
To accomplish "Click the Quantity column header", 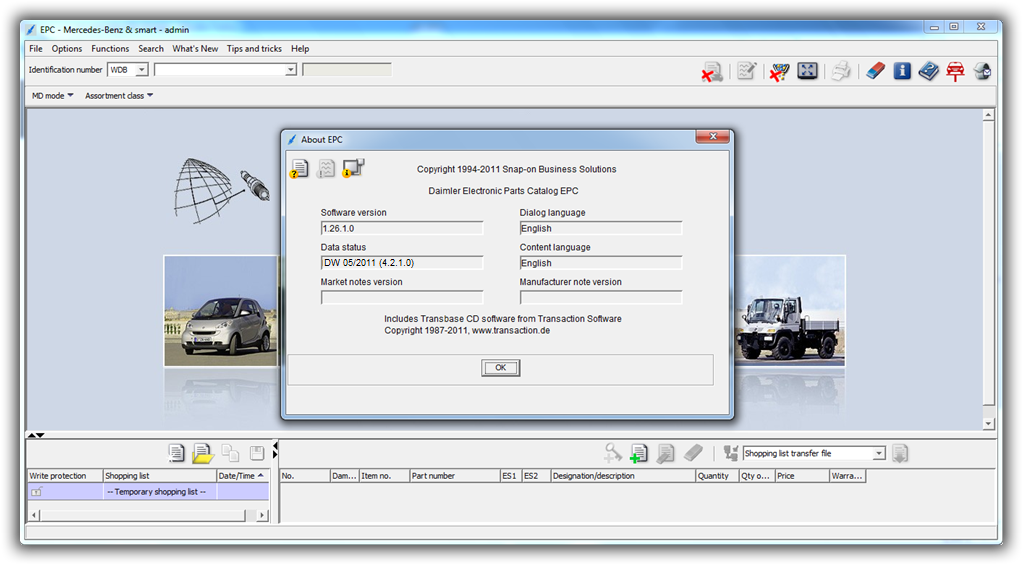I will [717, 476].
